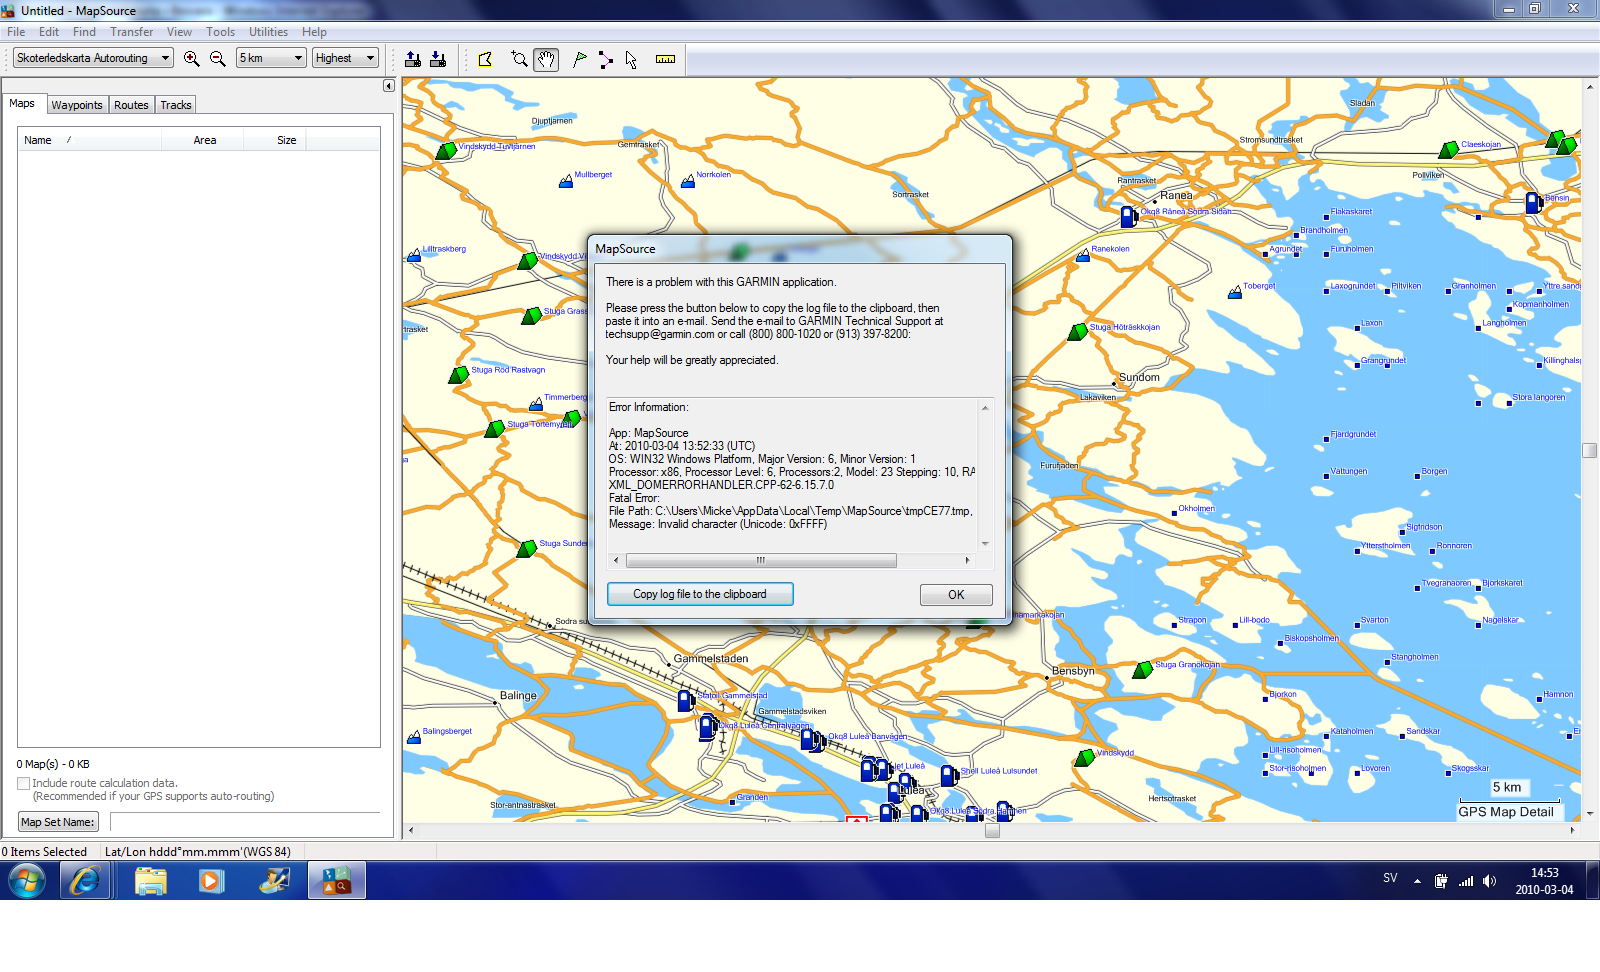The image size is (1600, 972).
Task: Select the Zoom tool icon
Action: (519, 59)
